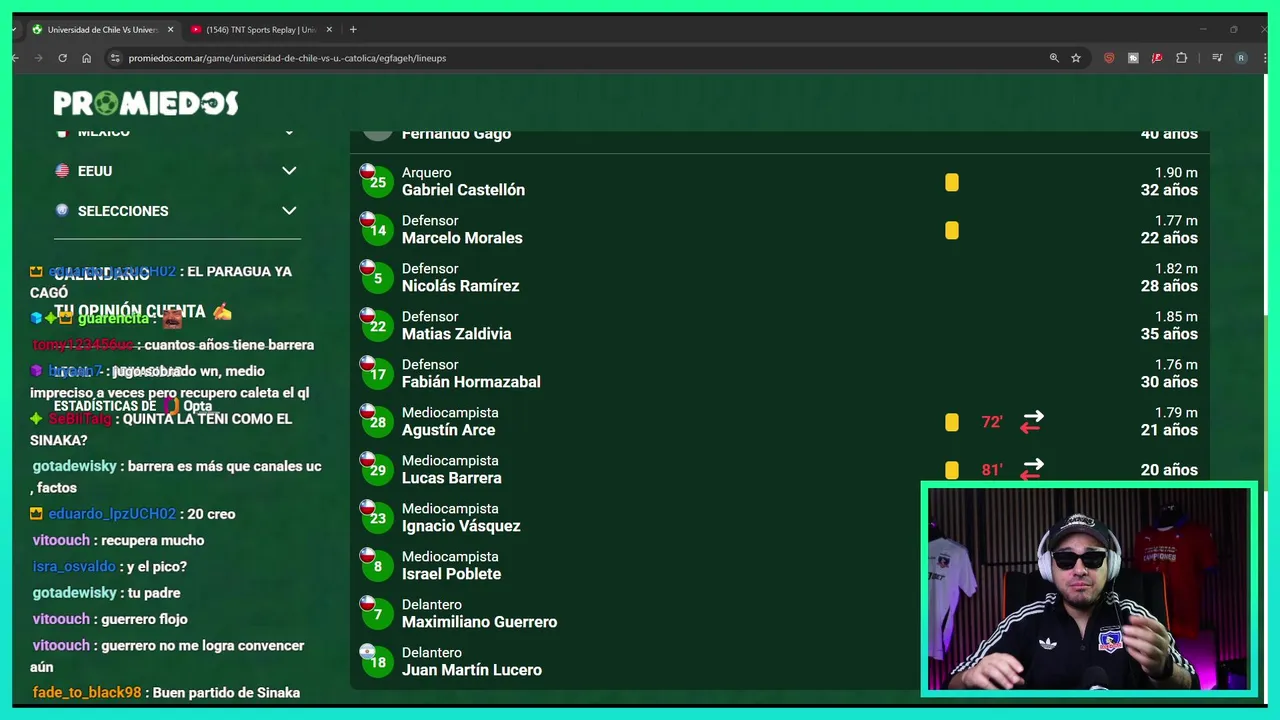Image resolution: width=1280 pixels, height=720 pixels.
Task: Click Fabián Hormazabal's number 17 badge
Action: click(377, 373)
